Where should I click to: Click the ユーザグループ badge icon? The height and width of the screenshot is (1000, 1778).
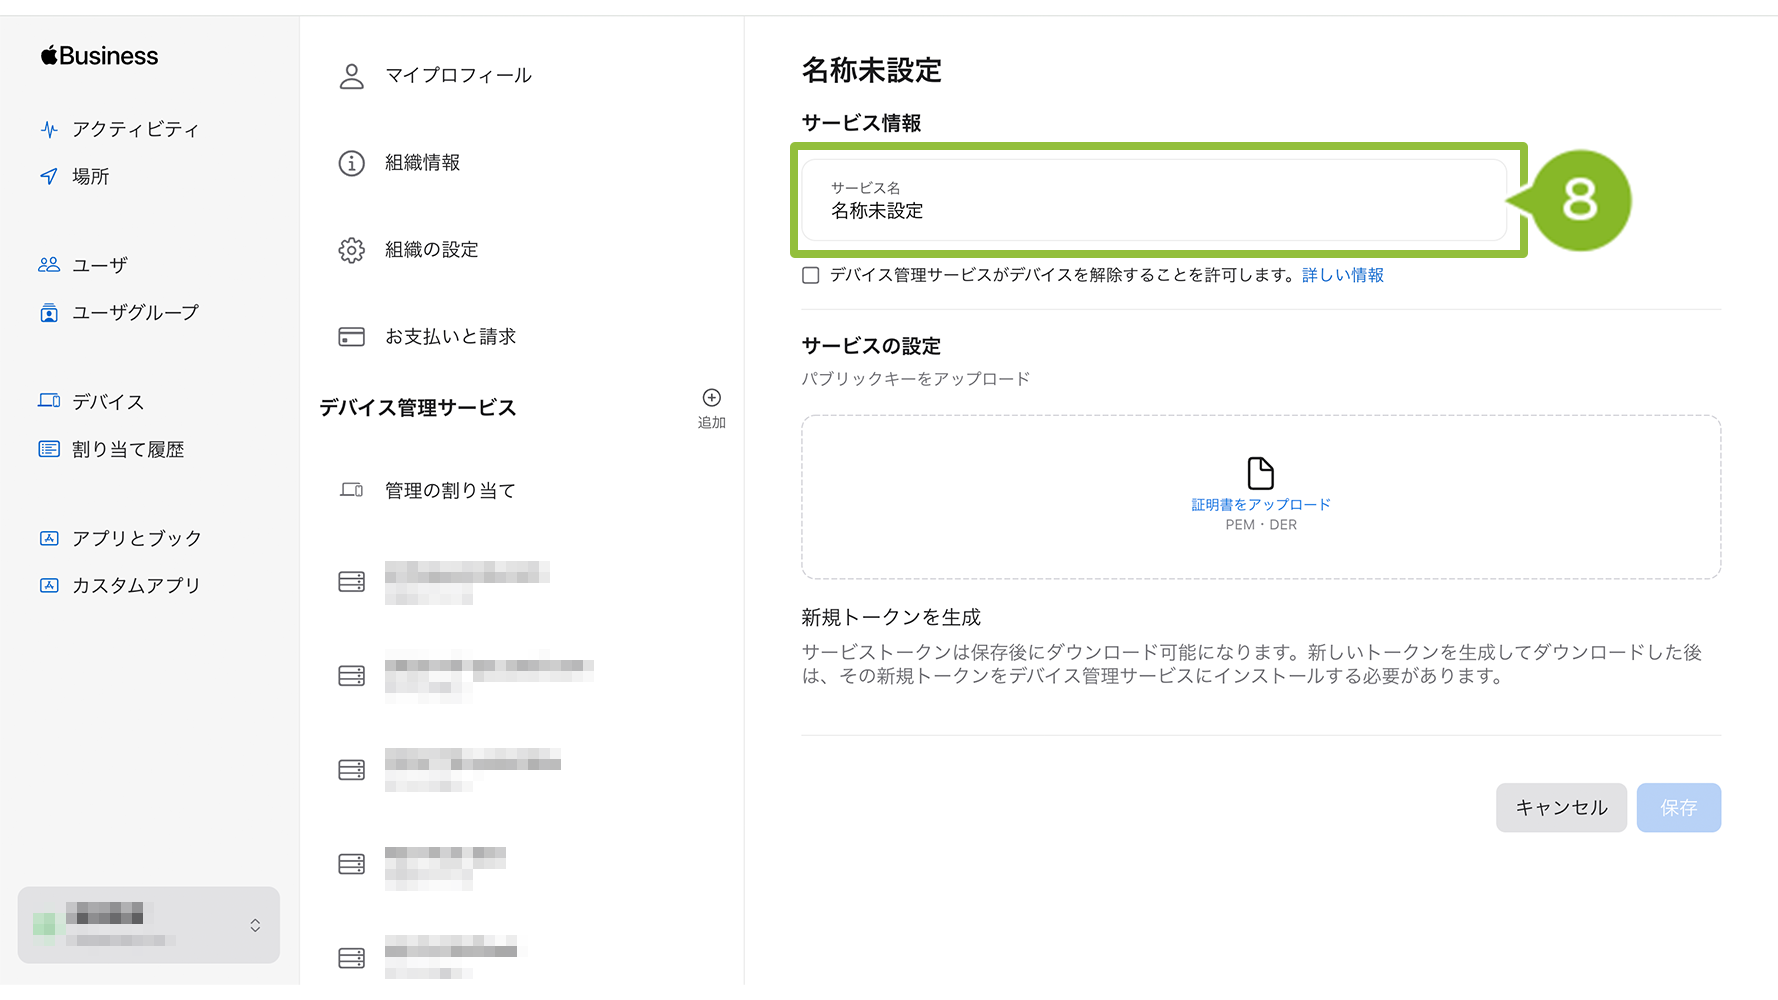(x=49, y=313)
